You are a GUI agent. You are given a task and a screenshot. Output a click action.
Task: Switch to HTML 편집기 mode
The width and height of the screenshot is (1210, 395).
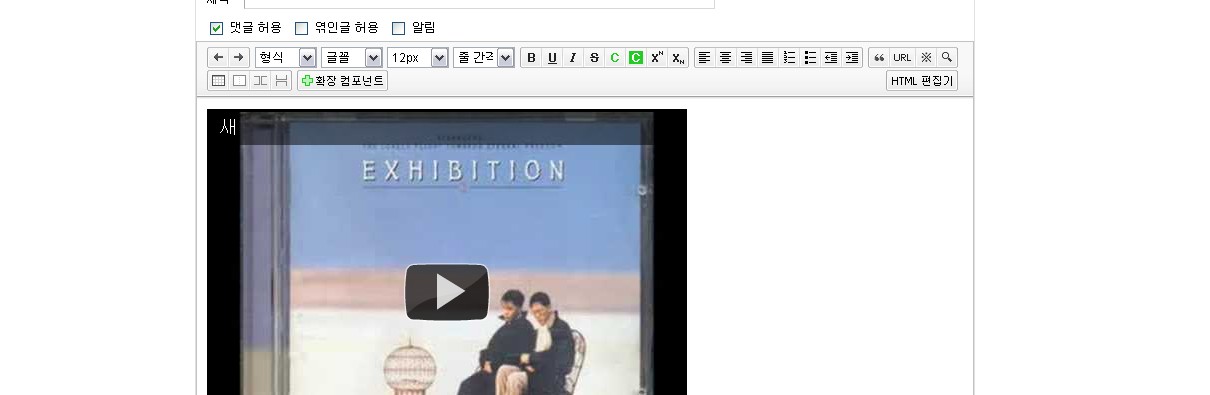[x=922, y=81]
